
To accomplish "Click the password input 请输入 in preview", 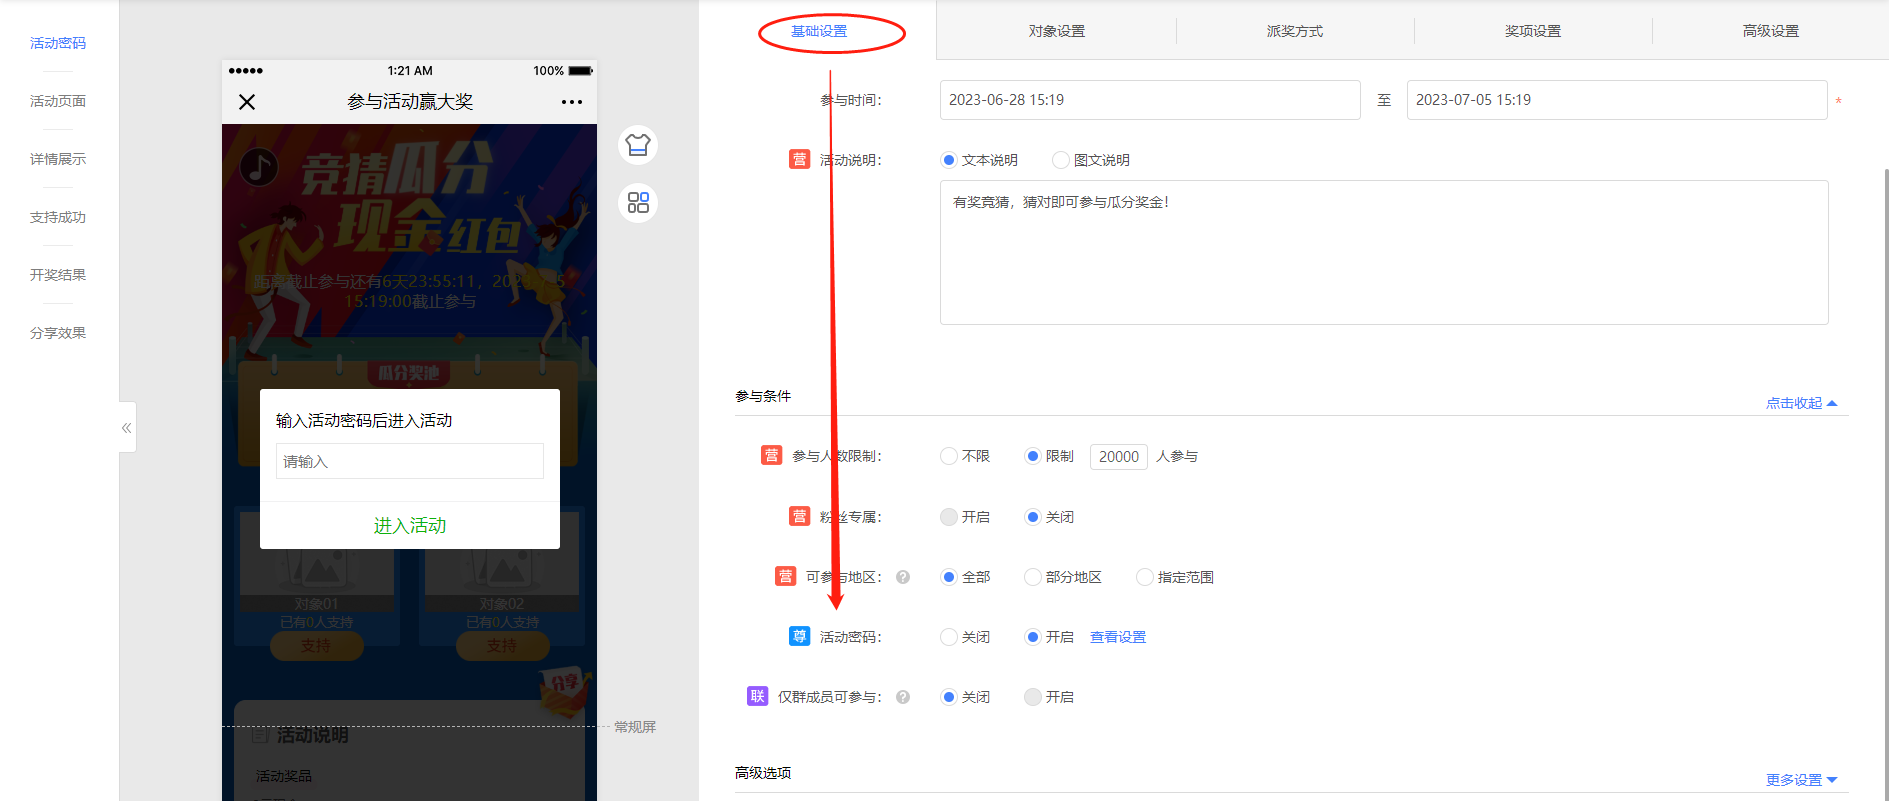I will (410, 461).
